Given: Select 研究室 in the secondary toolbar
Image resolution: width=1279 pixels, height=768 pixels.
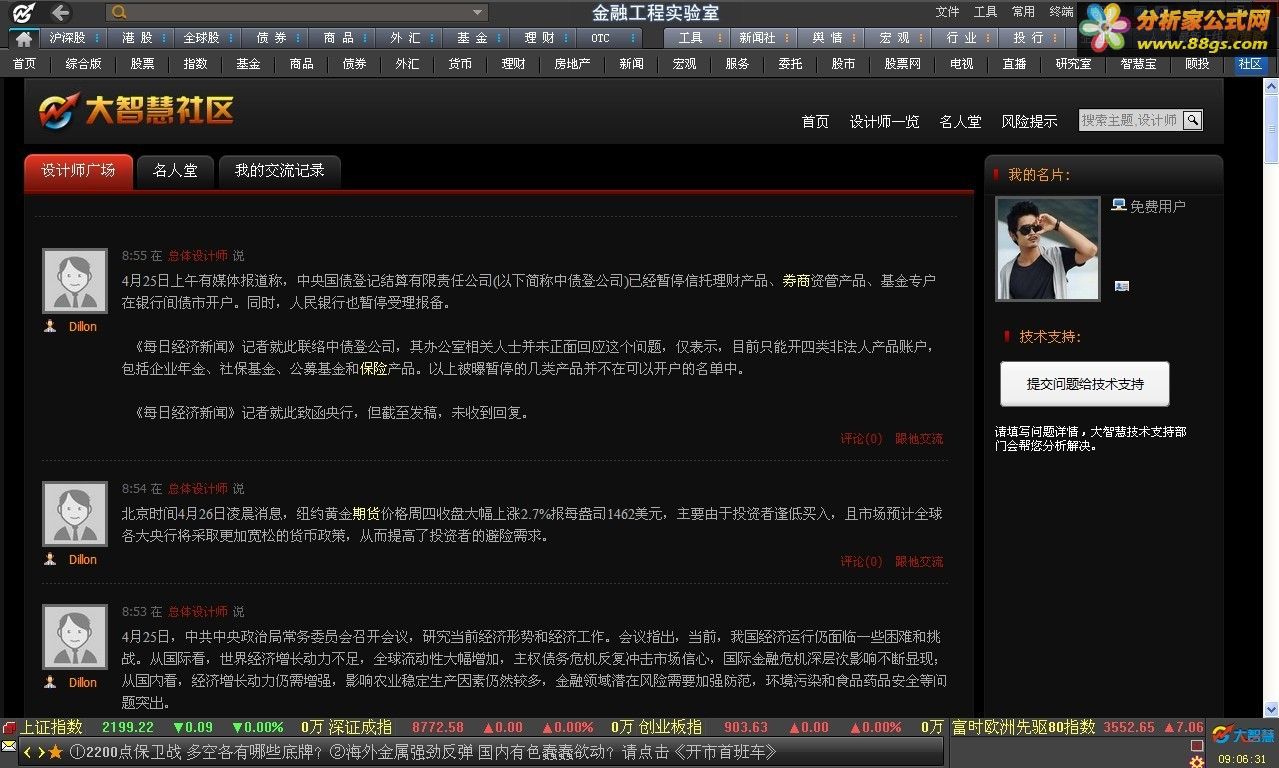Looking at the screenshot, I should pos(1073,63).
